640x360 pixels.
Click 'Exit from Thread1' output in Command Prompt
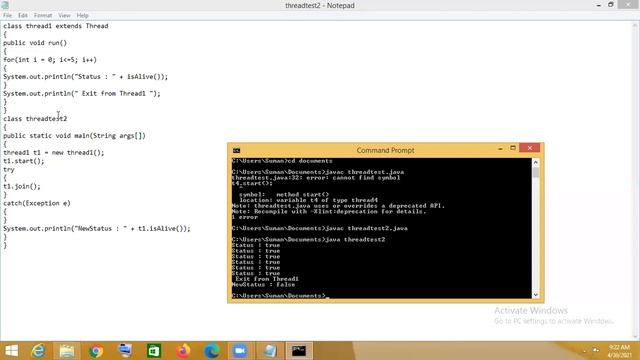coord(267,279)
